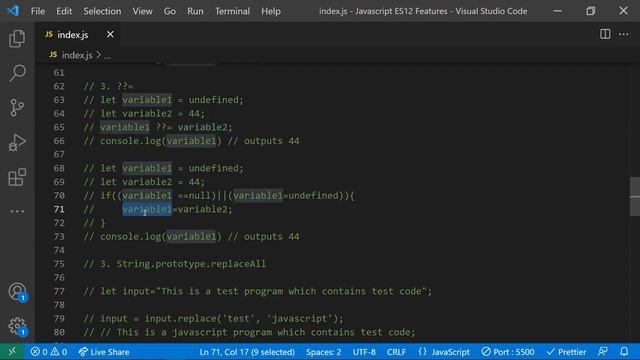Open the Search view in activity bar

tap(17, 73)
